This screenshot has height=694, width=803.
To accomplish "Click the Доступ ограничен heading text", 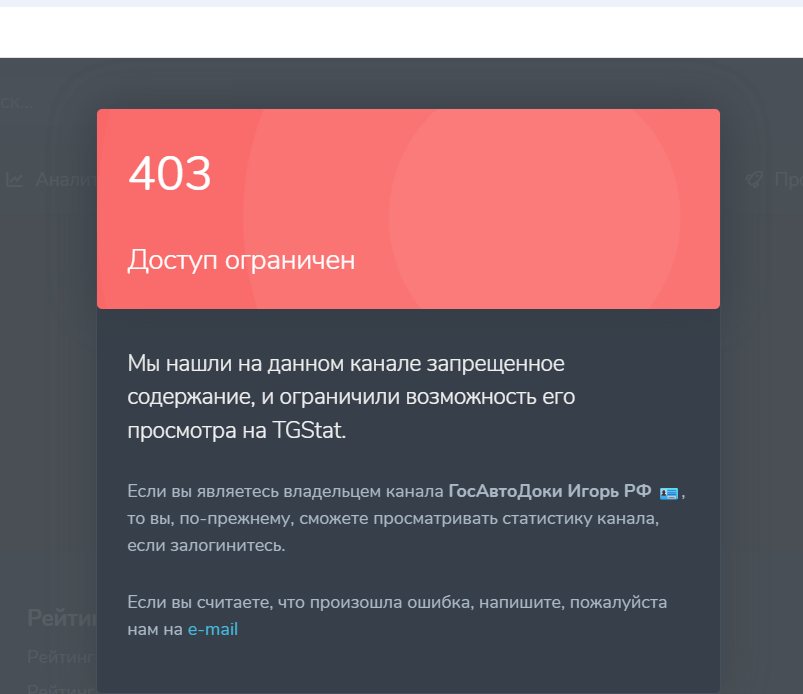I will (241, 261).
